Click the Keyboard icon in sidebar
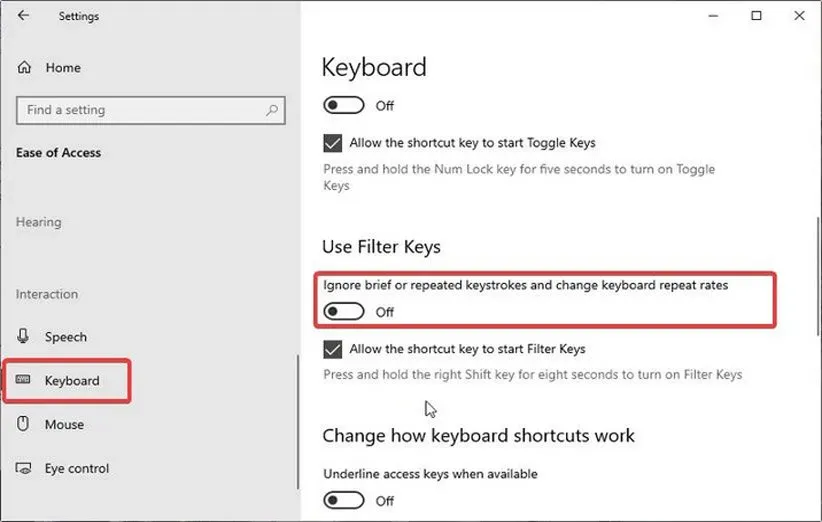This screenshot has width=822, height=522. click(x=25, y=381)
